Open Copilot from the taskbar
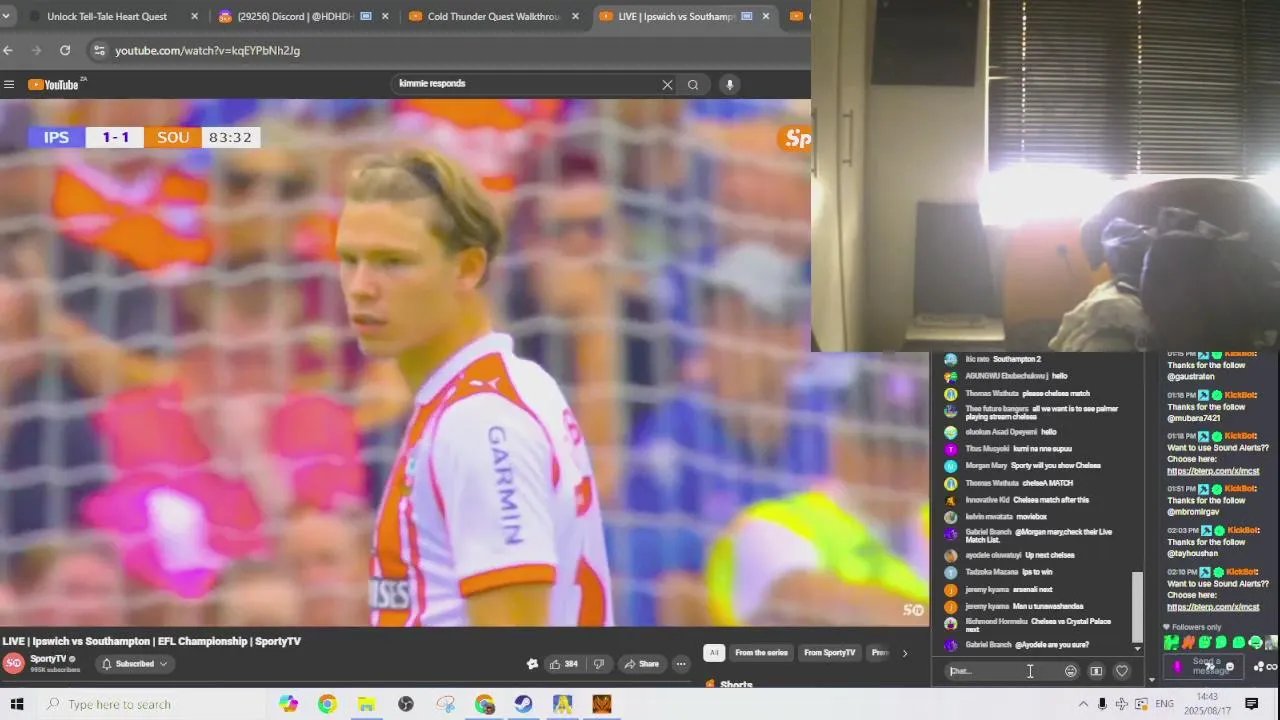This screenshot has height=720, width=1280. pos(288,704)
